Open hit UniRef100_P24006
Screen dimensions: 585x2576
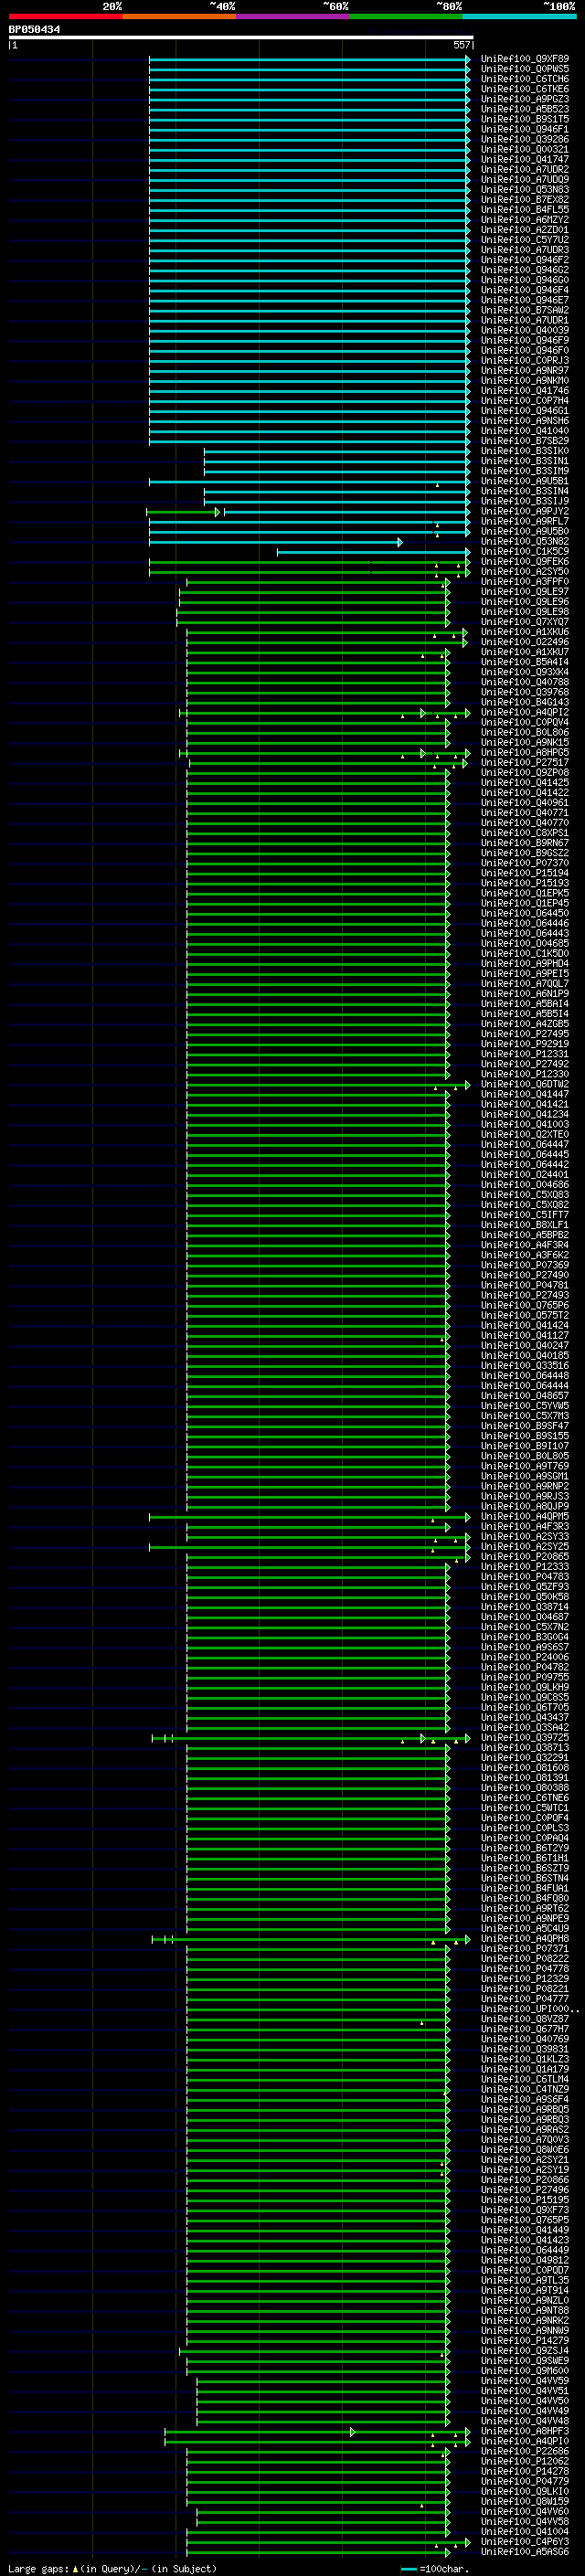pos(525,1657)
